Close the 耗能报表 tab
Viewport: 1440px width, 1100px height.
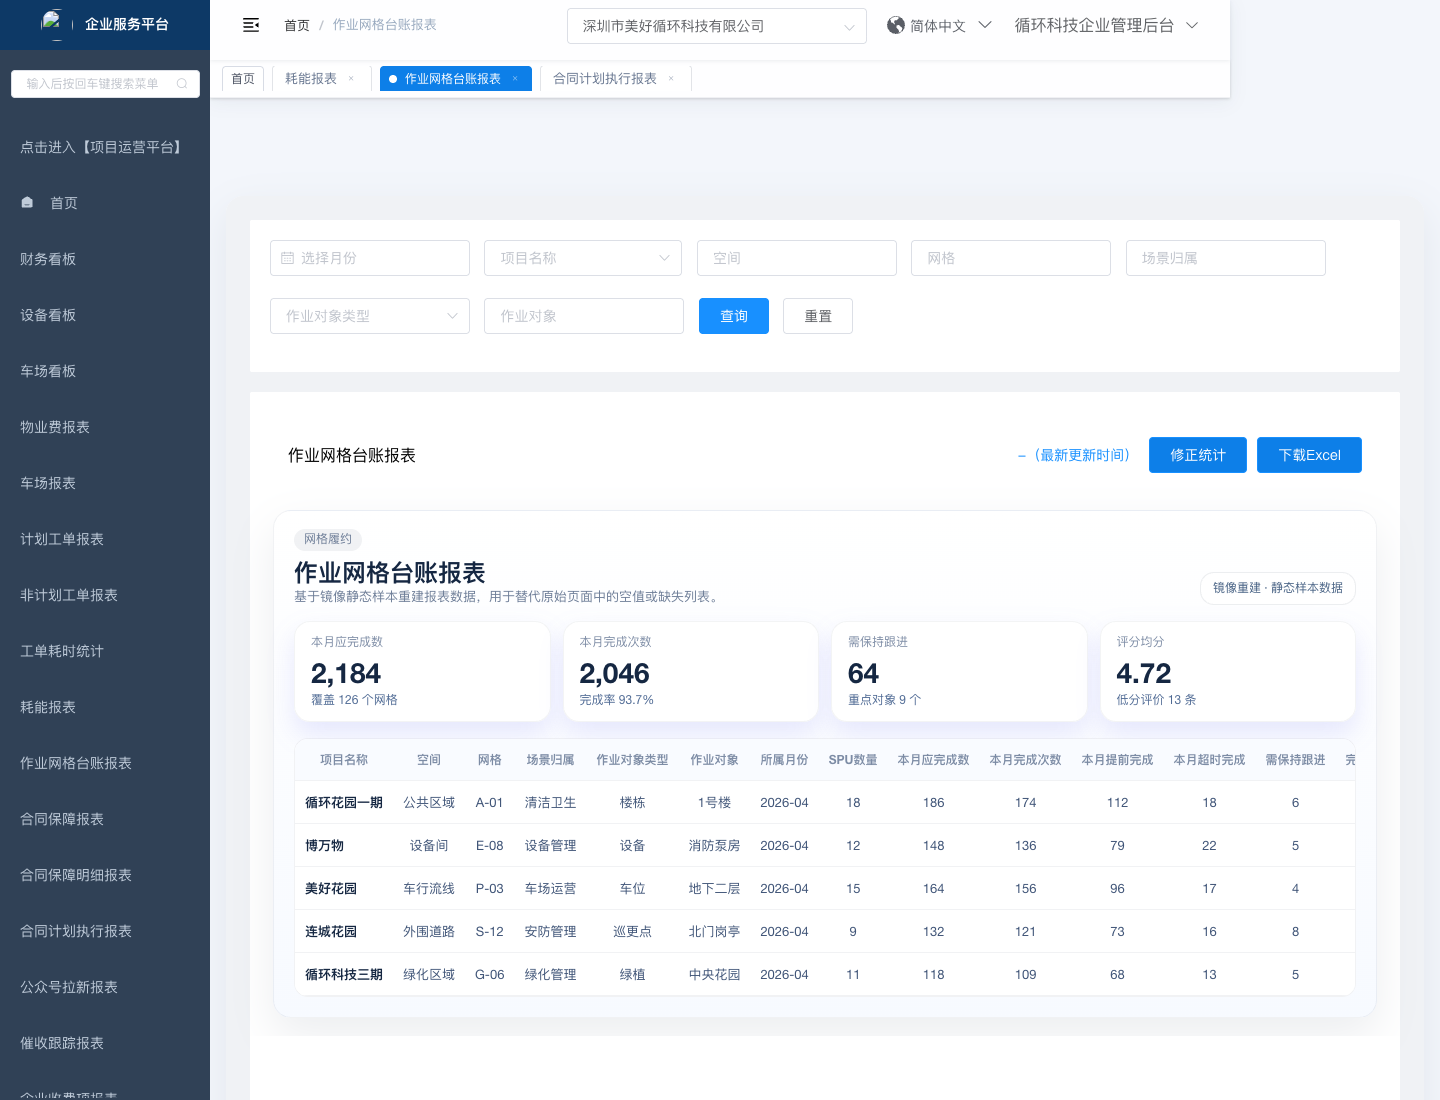(x=351, y=79)
